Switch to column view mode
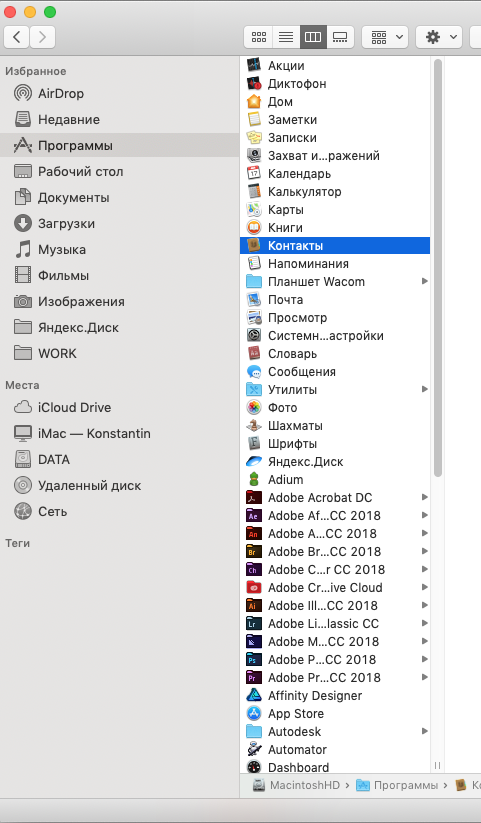This screenshot has width=481, height=823. (313, 37)
